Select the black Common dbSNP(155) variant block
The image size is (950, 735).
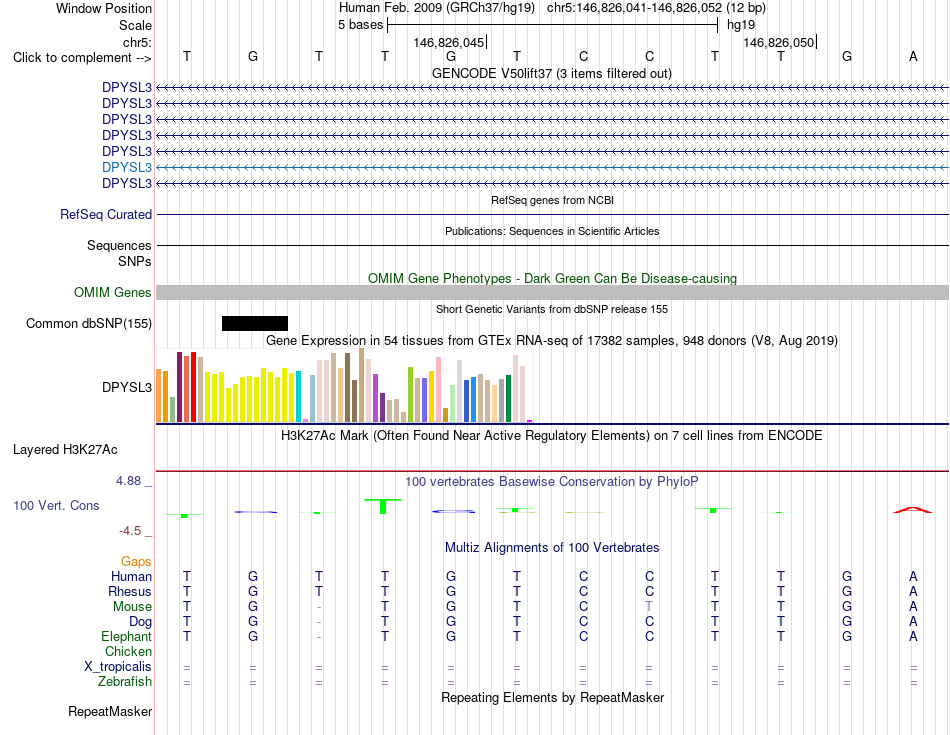(x=255, y=324)
